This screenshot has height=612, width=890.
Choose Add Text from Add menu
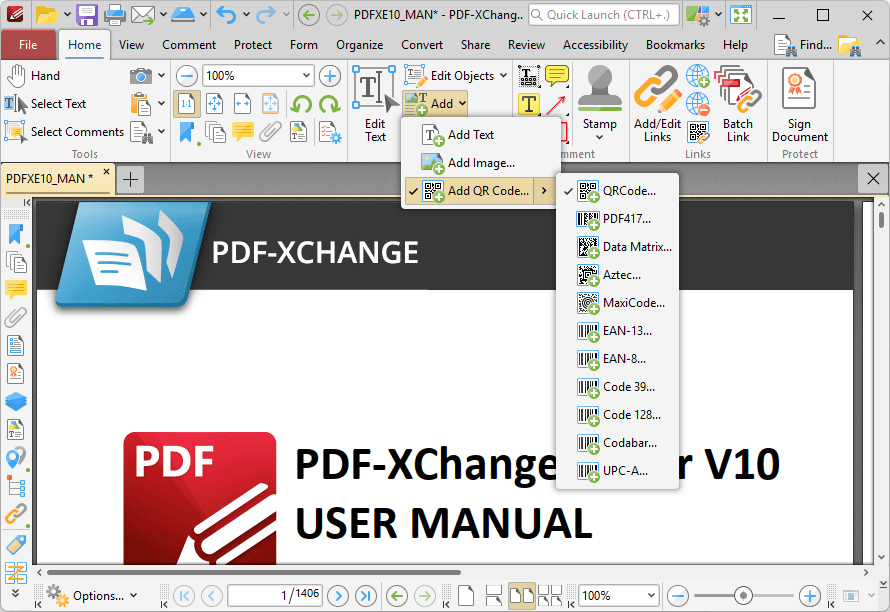point(480,135)
